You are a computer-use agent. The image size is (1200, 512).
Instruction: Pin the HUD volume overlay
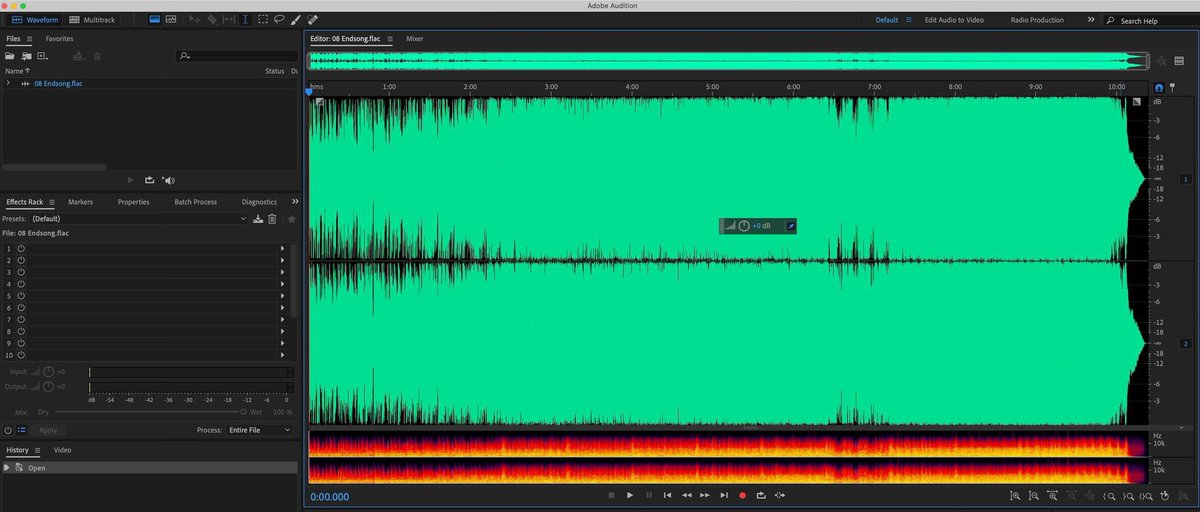tap(790, 226)
